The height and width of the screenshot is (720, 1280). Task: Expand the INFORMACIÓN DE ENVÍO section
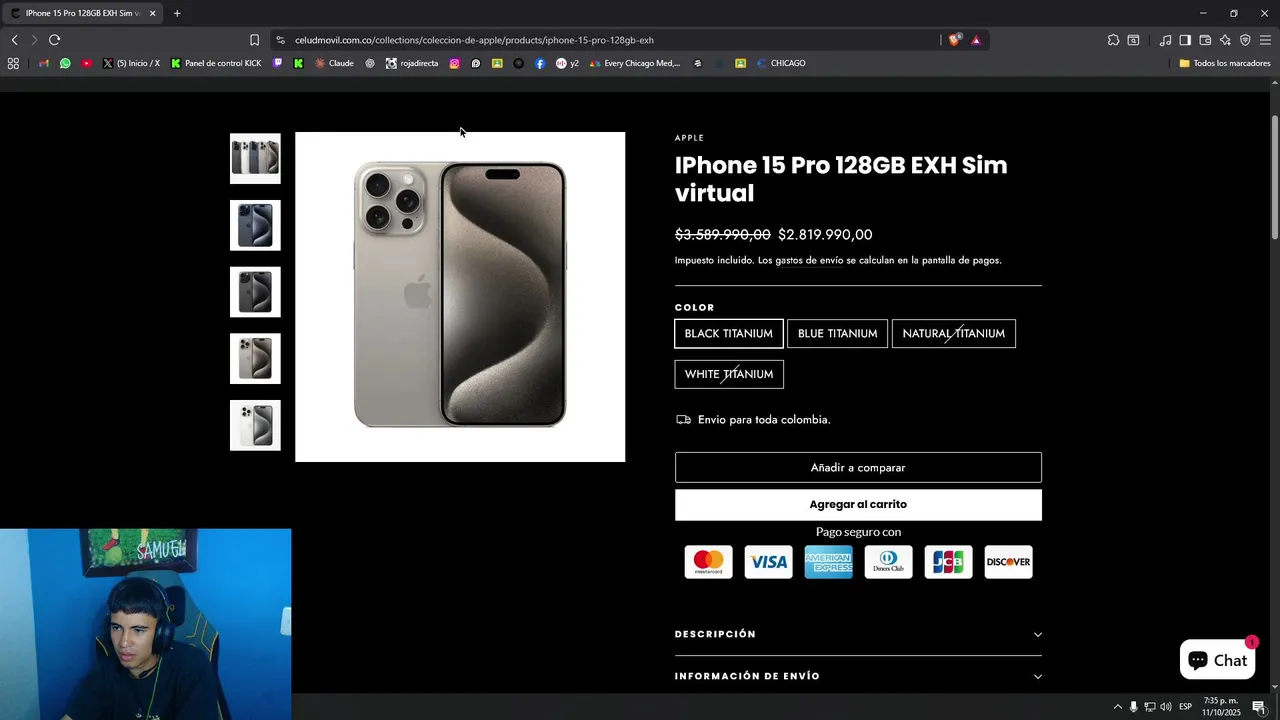point(858,676)
